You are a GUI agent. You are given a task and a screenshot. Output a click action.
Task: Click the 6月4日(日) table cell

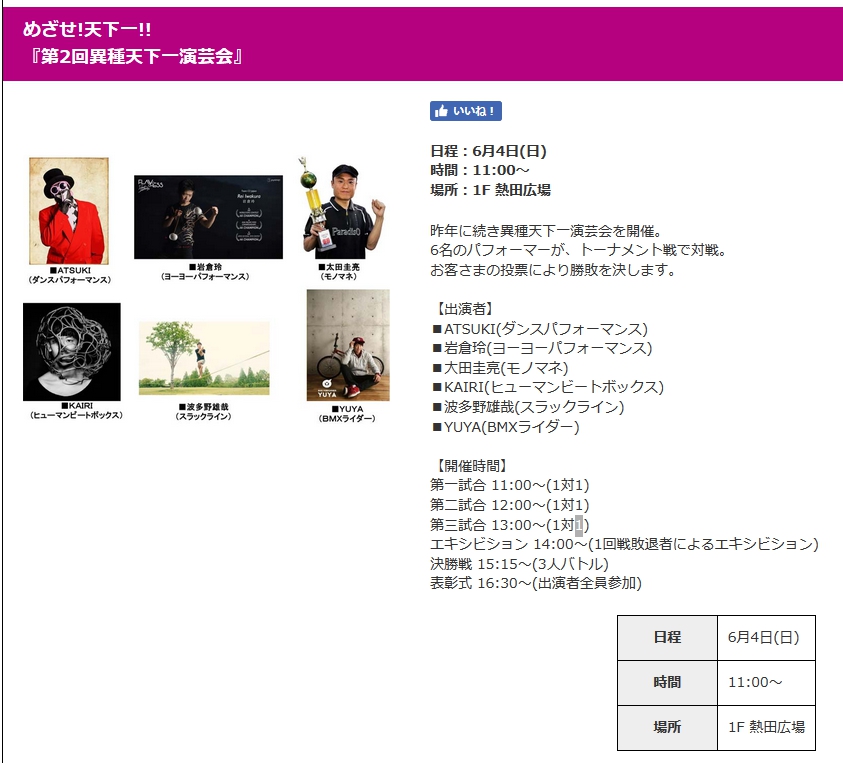764,638
